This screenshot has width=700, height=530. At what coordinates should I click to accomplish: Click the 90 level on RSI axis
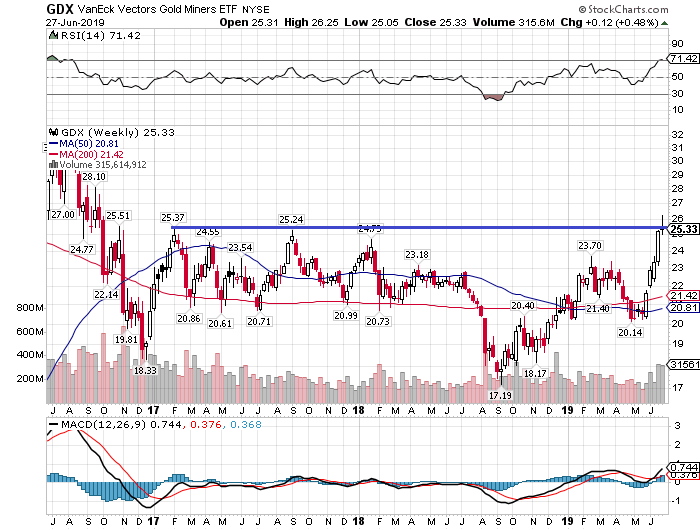pos(677,43)
